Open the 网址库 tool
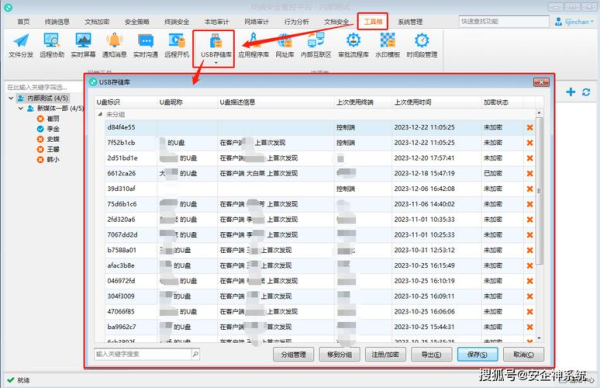This screenshot has height=388, width=600. click(285, 45)
